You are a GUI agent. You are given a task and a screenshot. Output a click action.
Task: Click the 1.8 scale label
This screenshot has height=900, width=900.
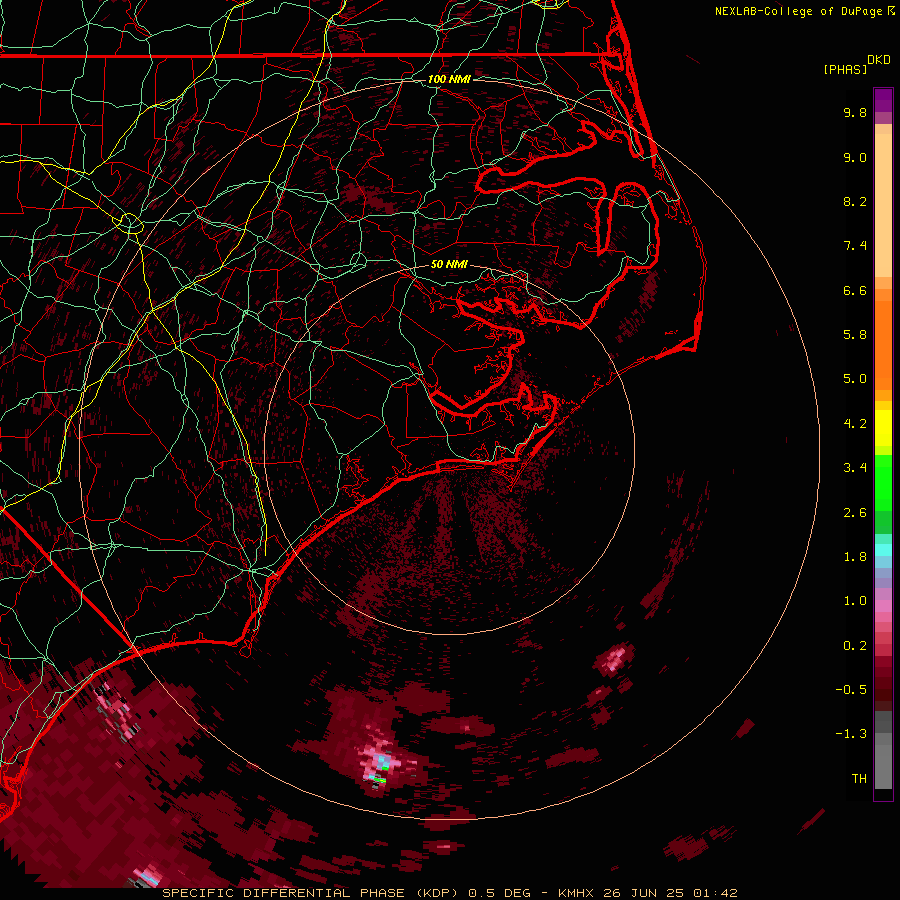(855, 557)
